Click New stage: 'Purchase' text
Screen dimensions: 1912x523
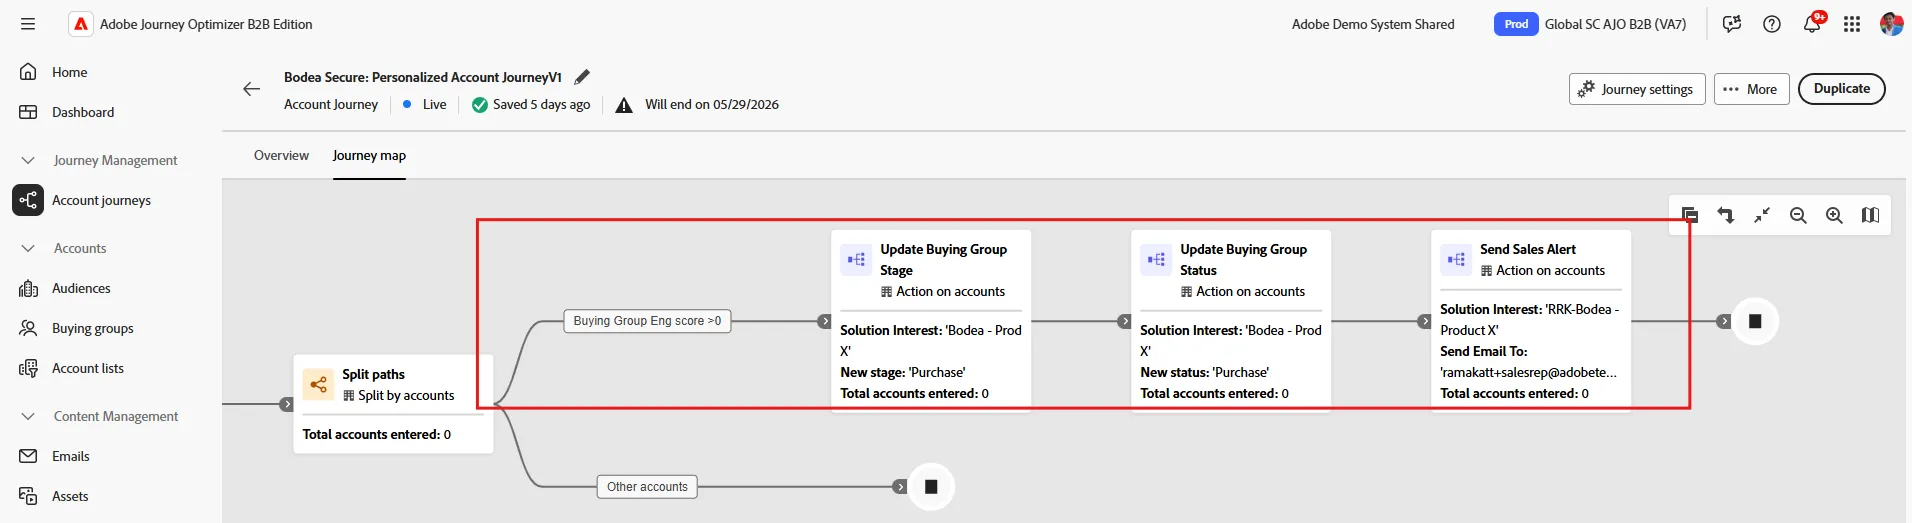(903, 372)
